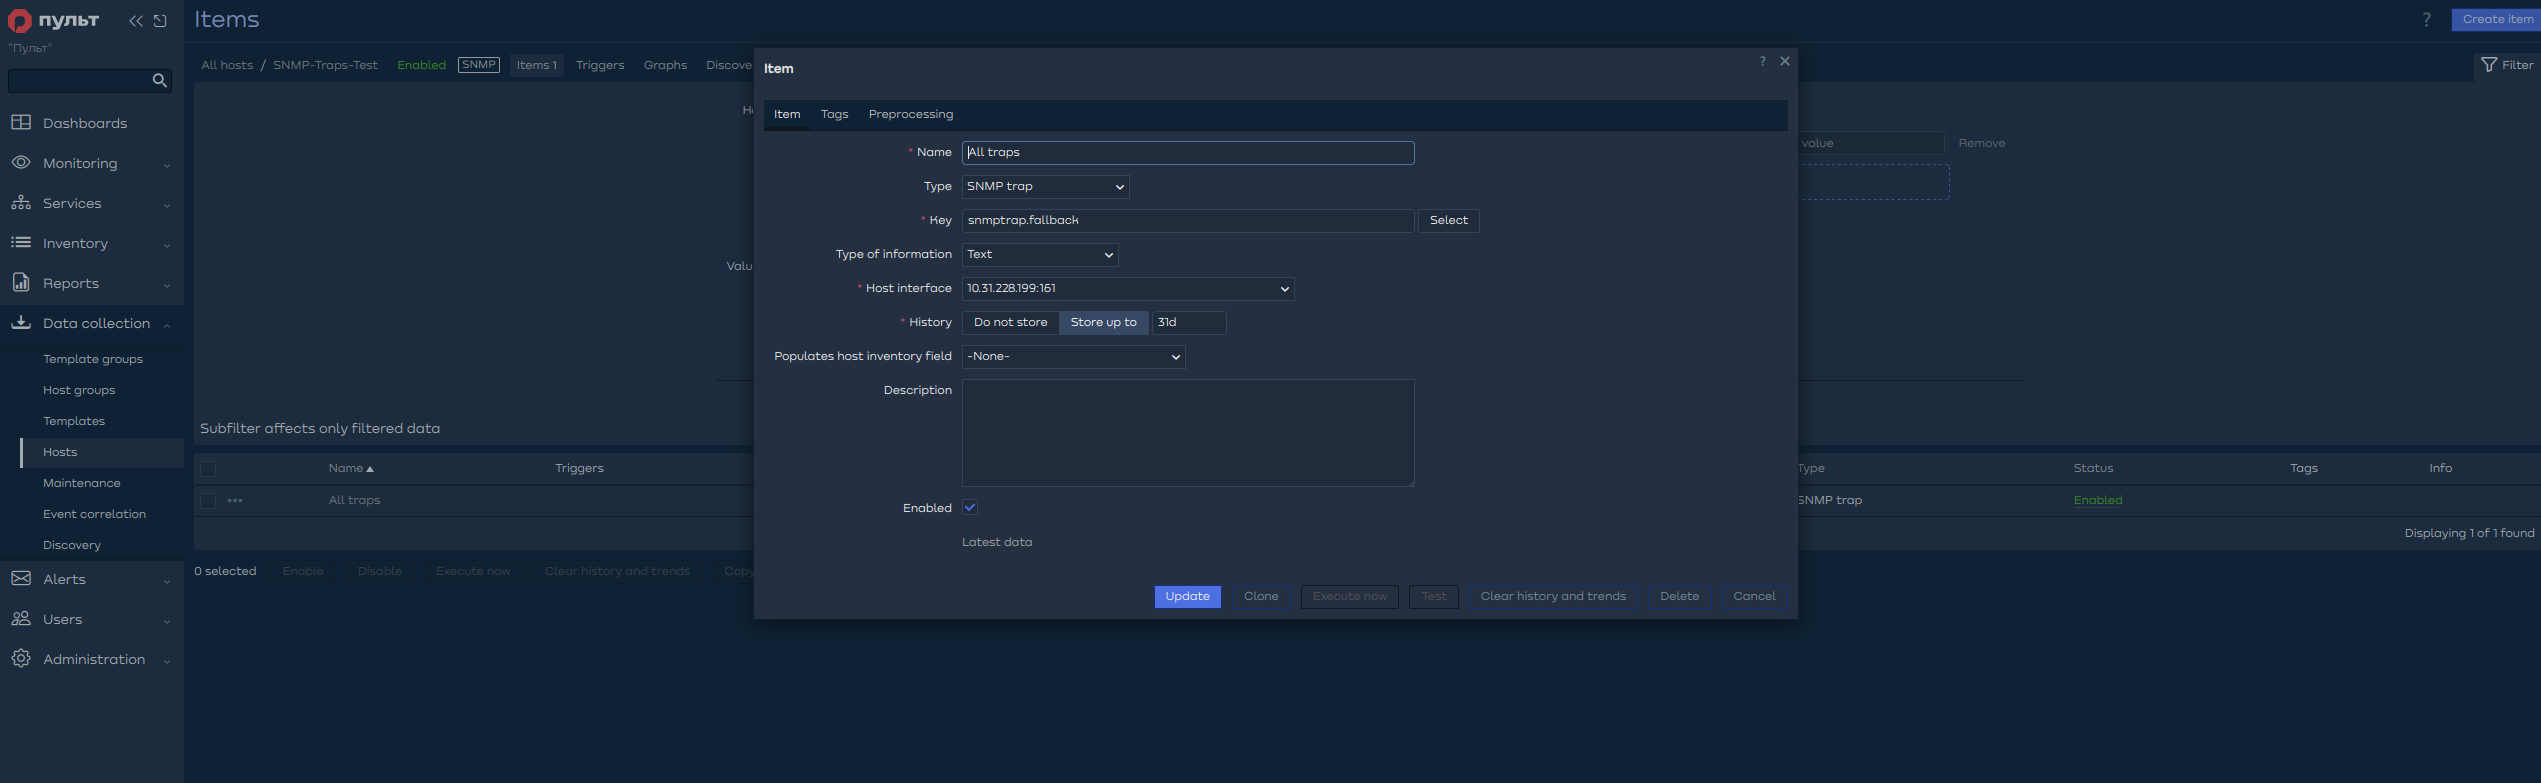2541x783 pixels.
Task: Tick the All traps row checkbox
Action: [208, 500]
